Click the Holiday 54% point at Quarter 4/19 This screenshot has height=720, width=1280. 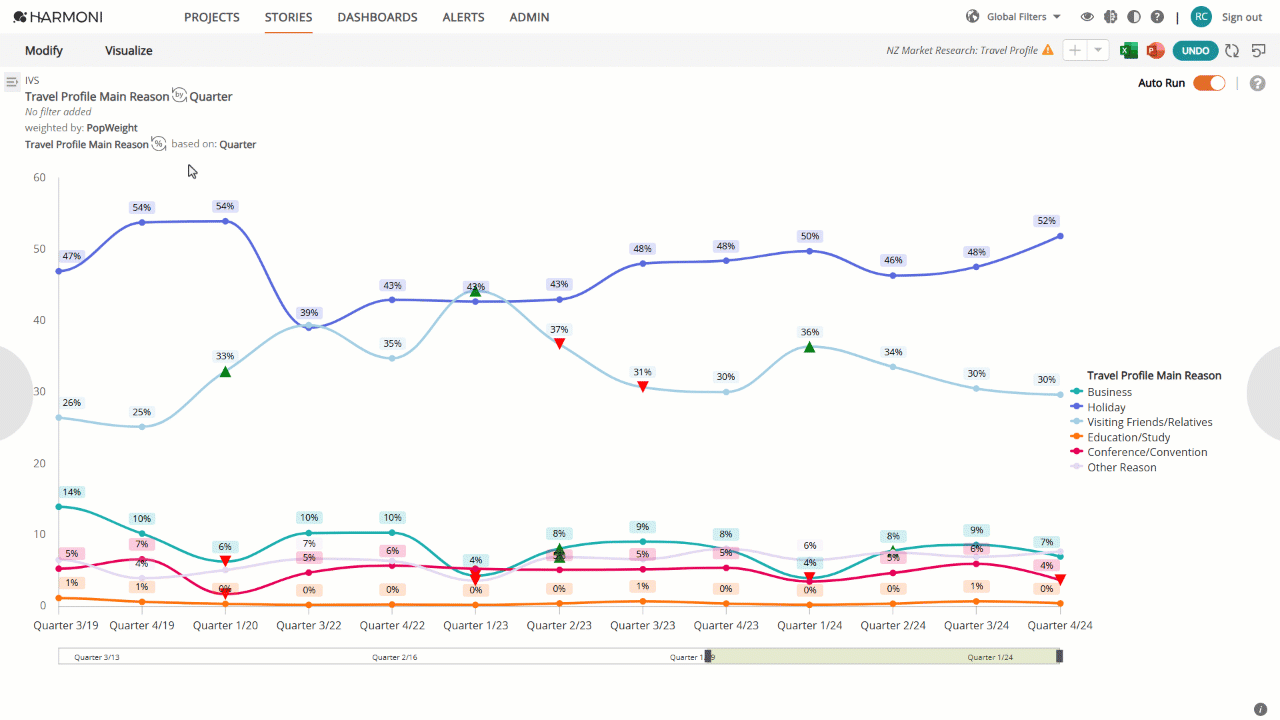click(x=142, y=222)
